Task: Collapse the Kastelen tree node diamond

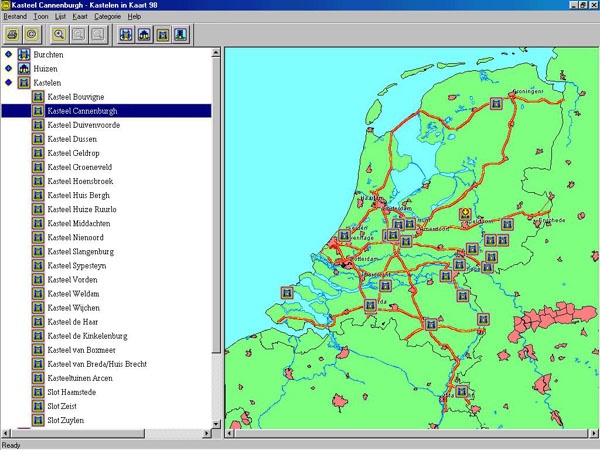Action: 9,83
